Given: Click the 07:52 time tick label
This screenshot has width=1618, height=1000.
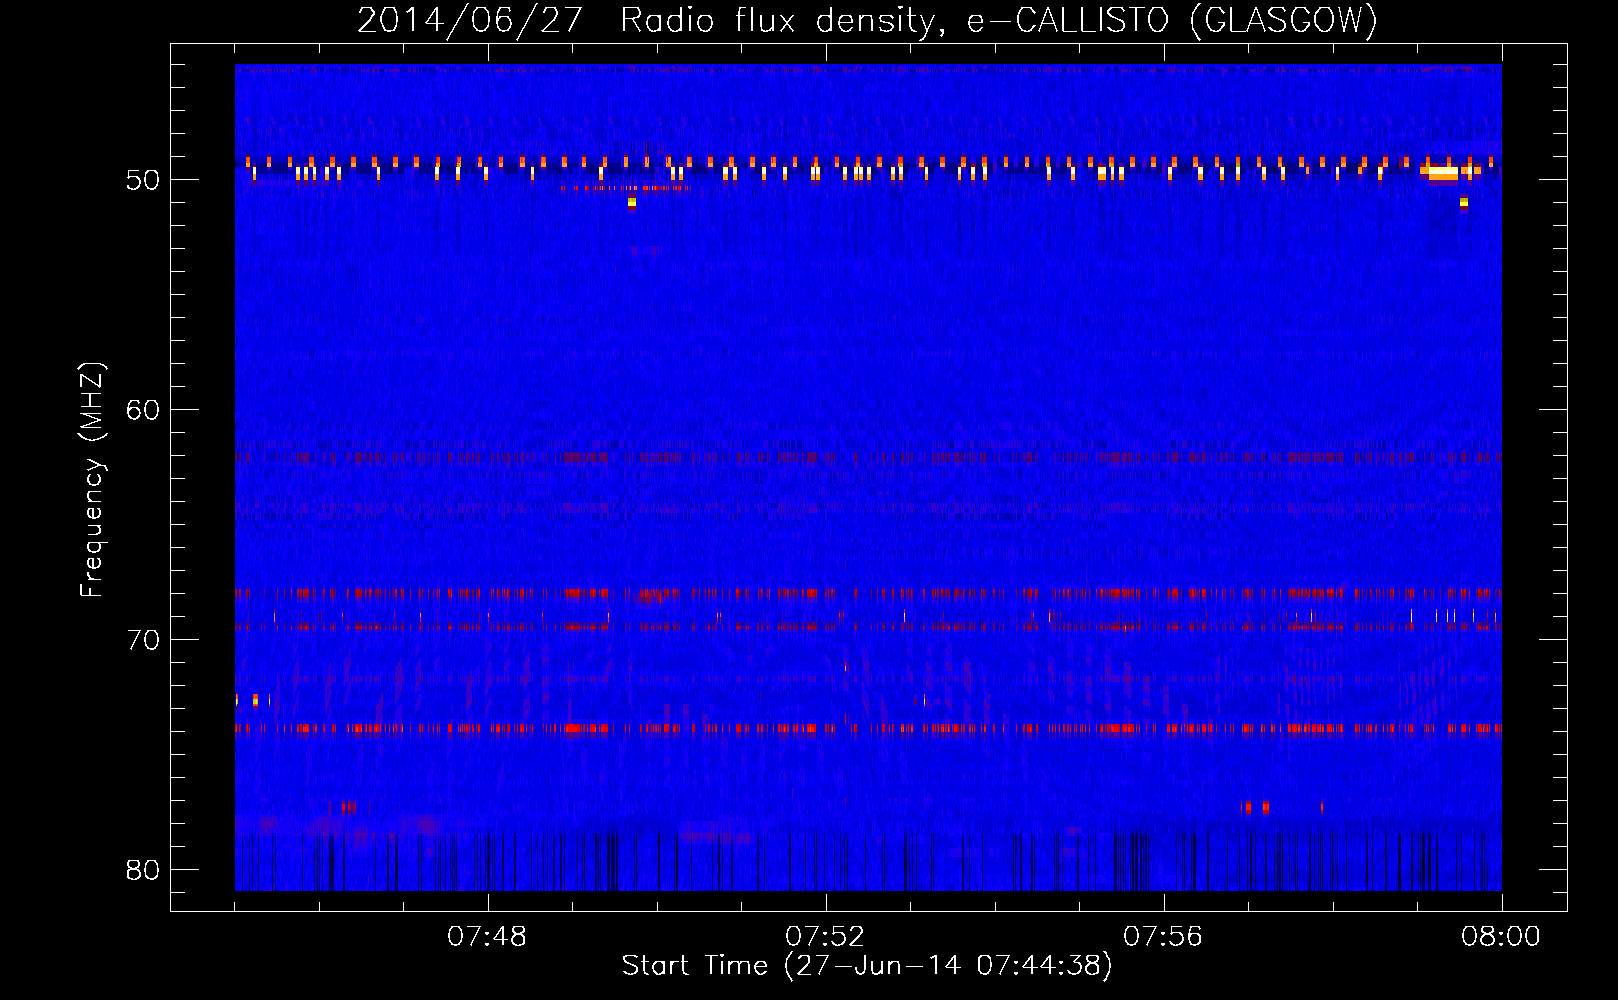Looking at the screenshot, I should point(825,937).
